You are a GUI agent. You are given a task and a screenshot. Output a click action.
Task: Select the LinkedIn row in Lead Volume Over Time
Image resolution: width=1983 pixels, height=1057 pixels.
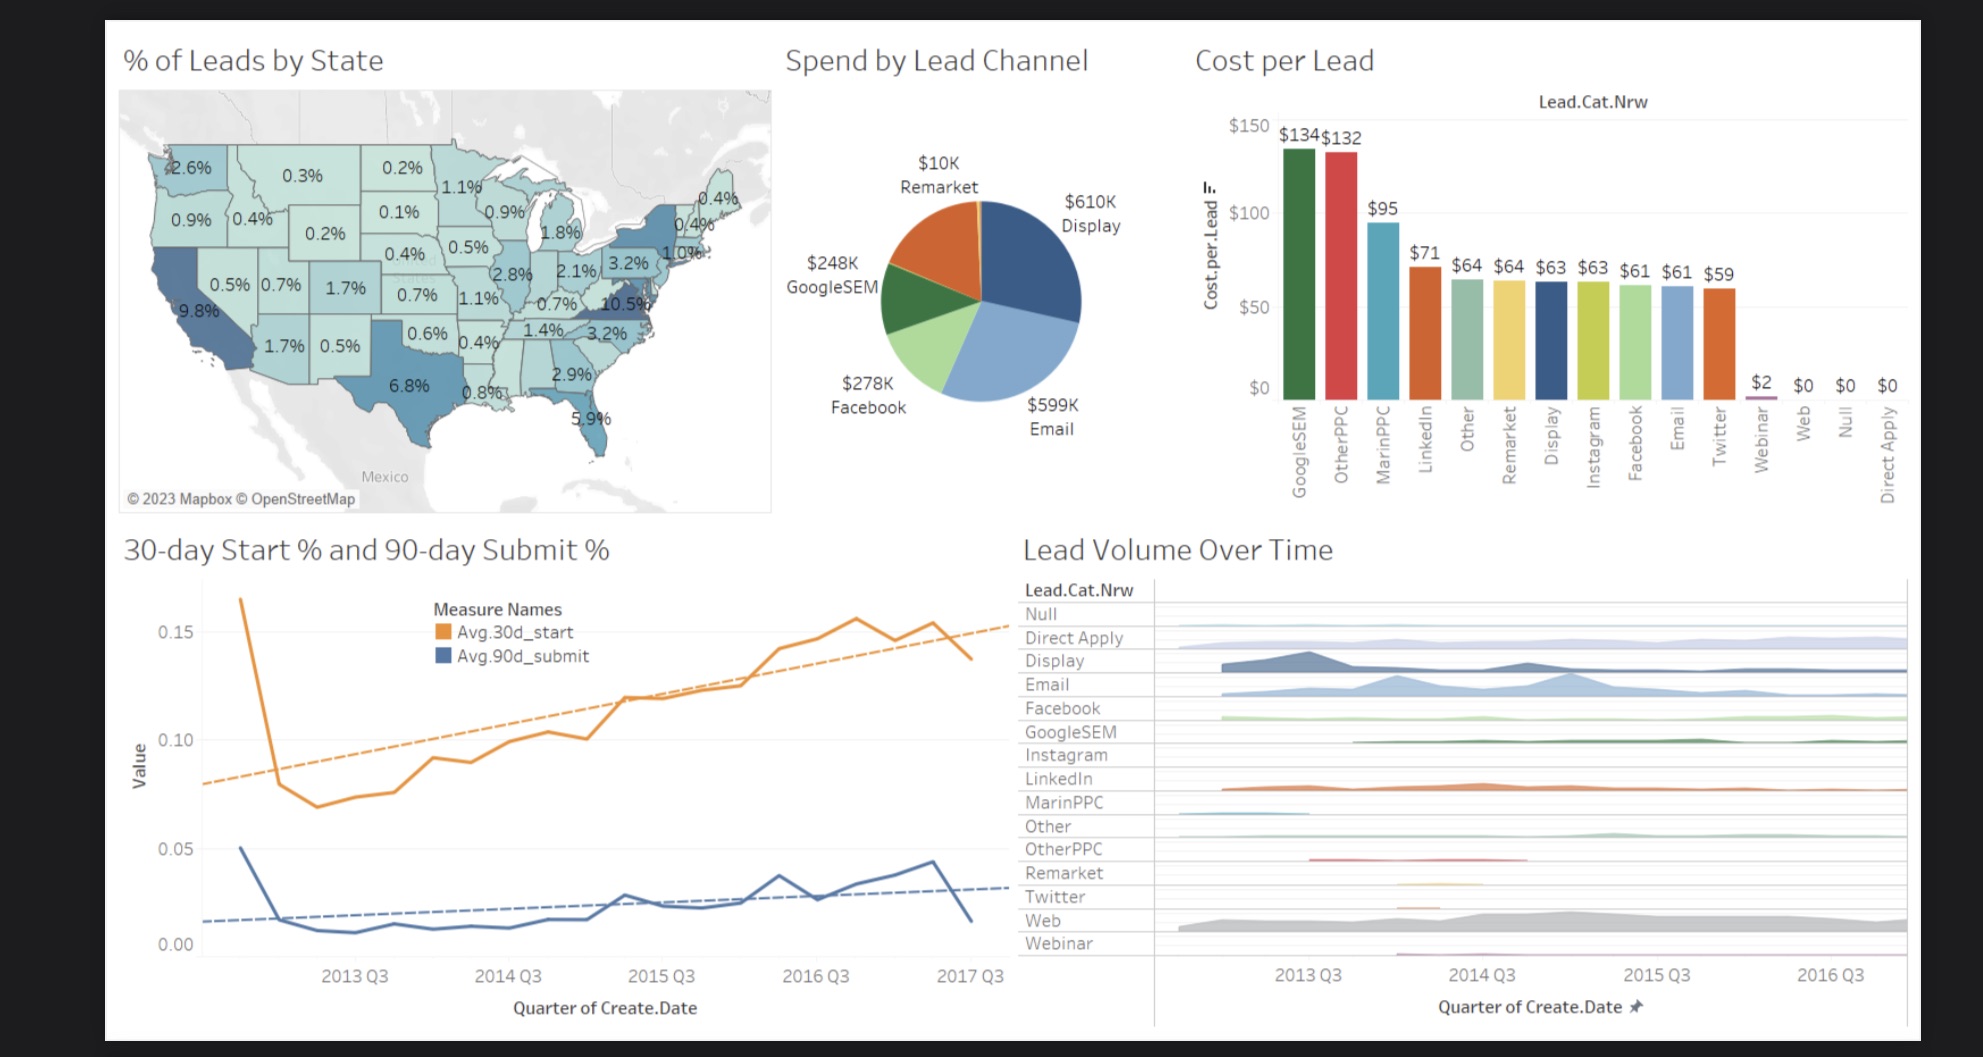(1463, 779)
